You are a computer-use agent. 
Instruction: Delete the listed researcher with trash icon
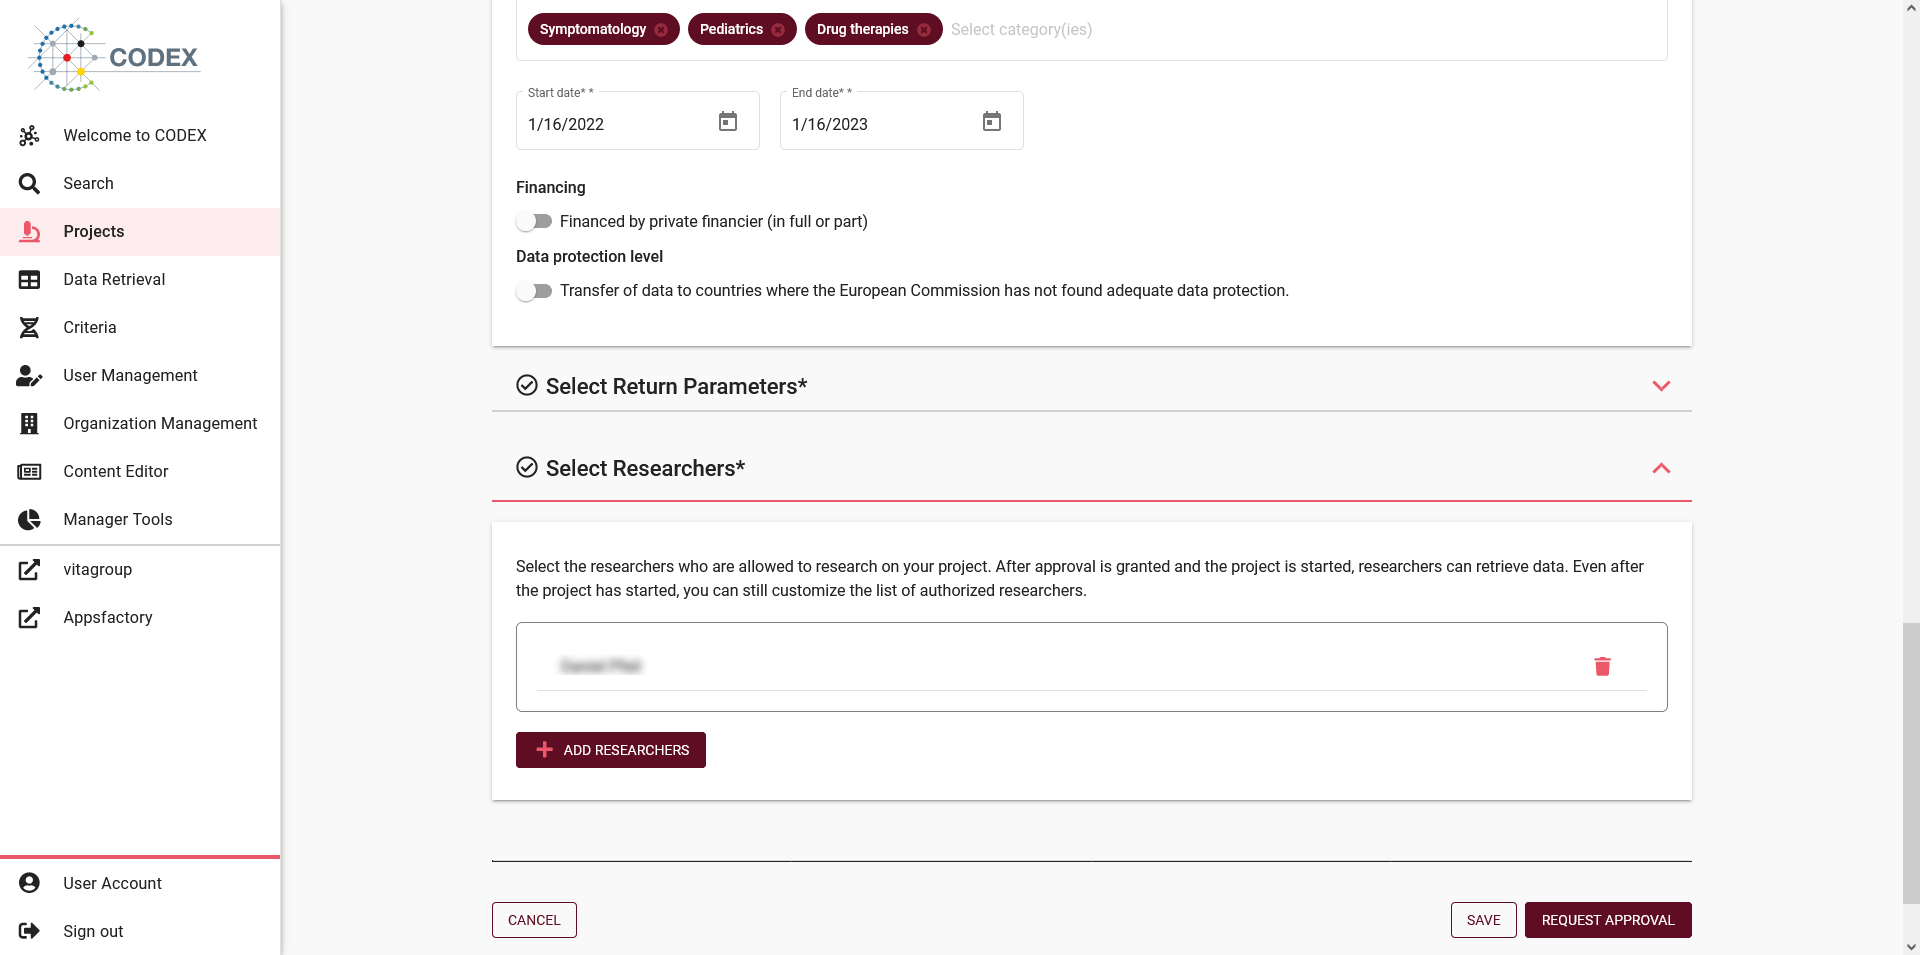1602,666
